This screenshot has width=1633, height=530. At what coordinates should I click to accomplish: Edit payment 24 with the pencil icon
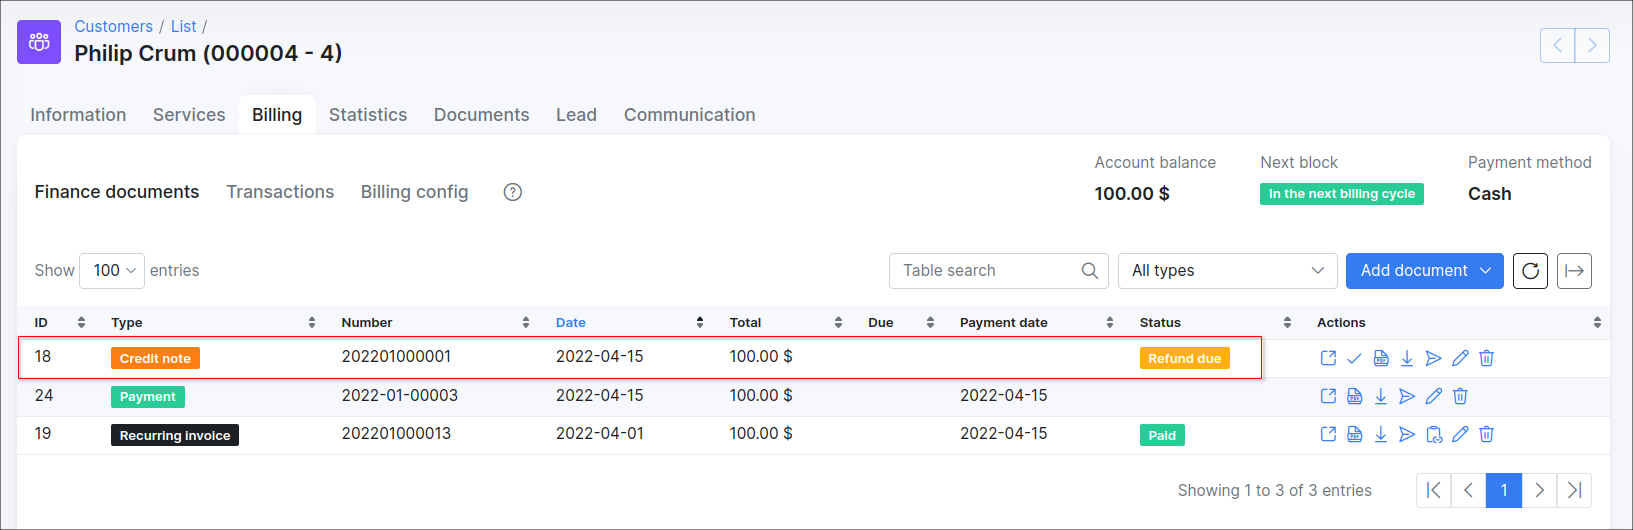point(1434,396)
